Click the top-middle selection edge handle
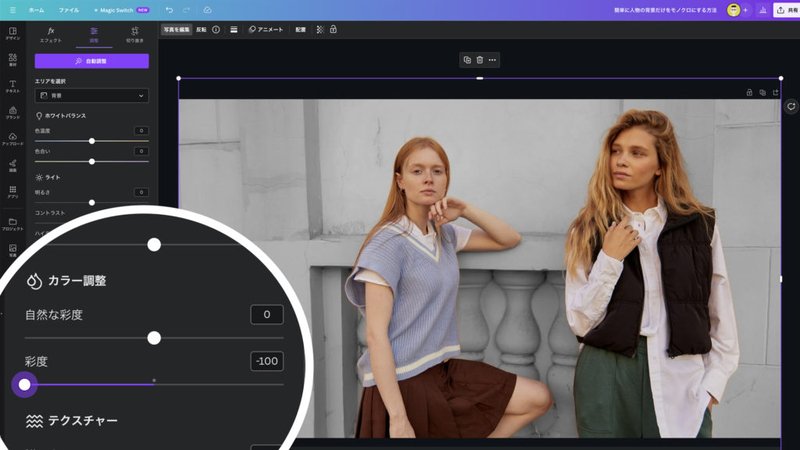Viewport: 800px width, 450px height. pos(480,78)
